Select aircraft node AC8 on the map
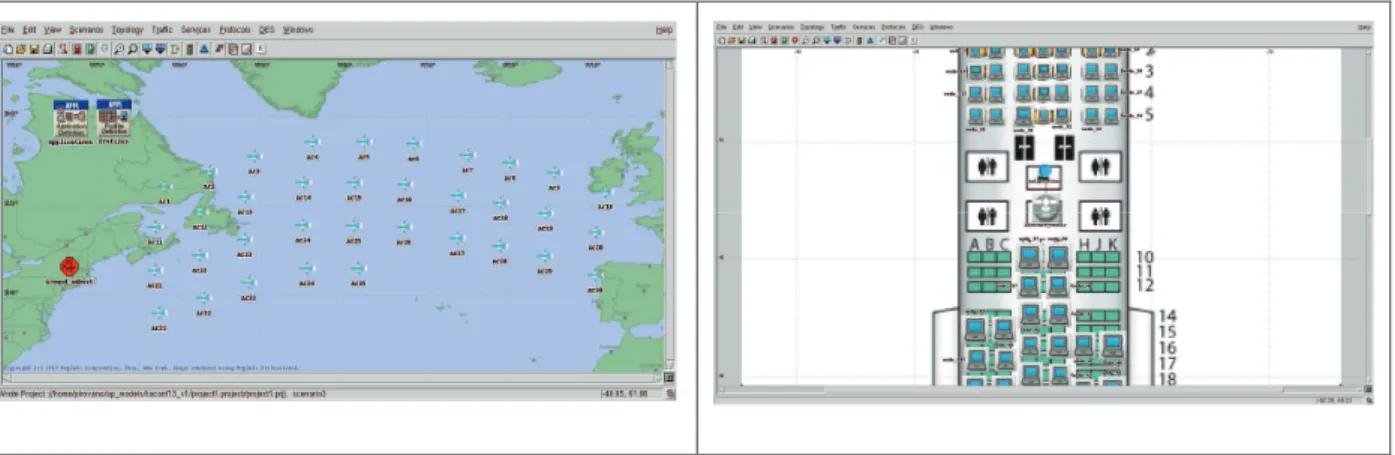The image size is (1395, 455). coord(510,164)
